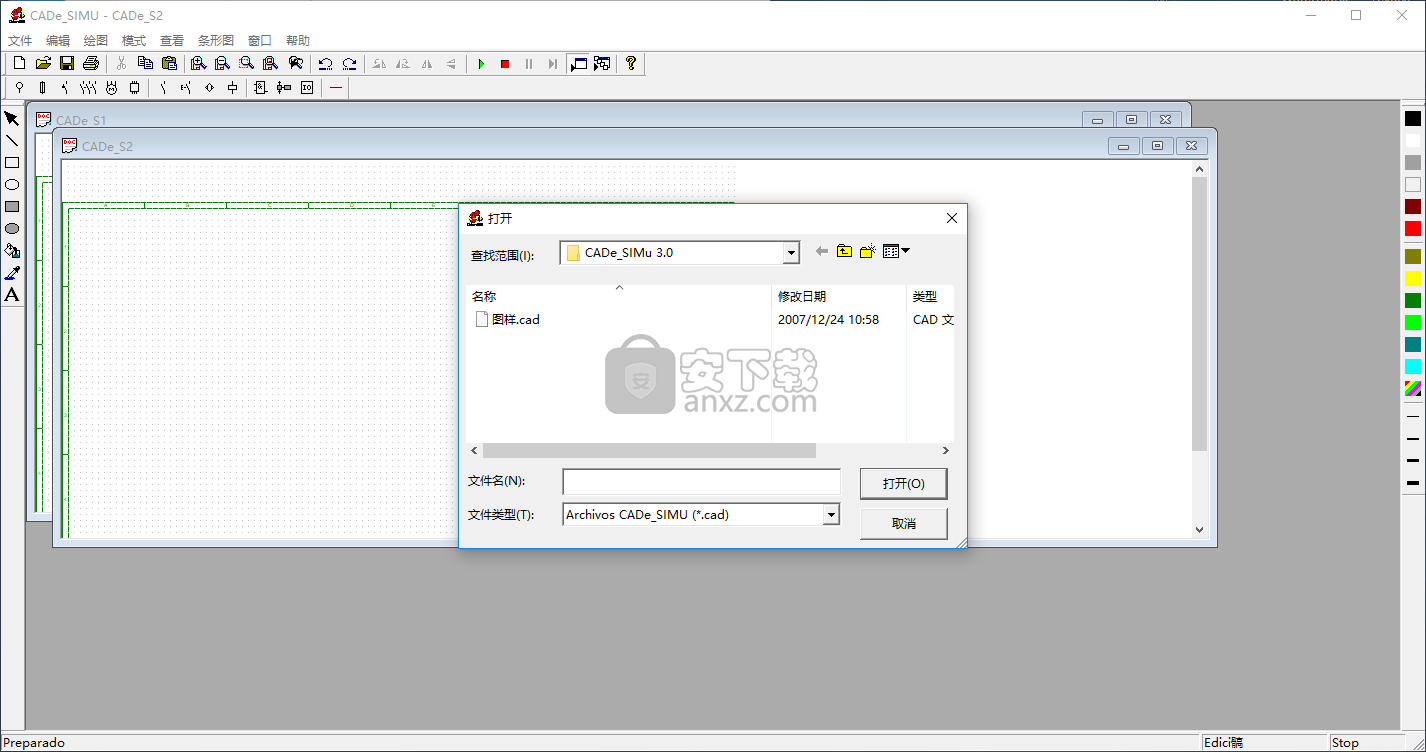Pick the bright red color swatch

tap(1413, 228)
